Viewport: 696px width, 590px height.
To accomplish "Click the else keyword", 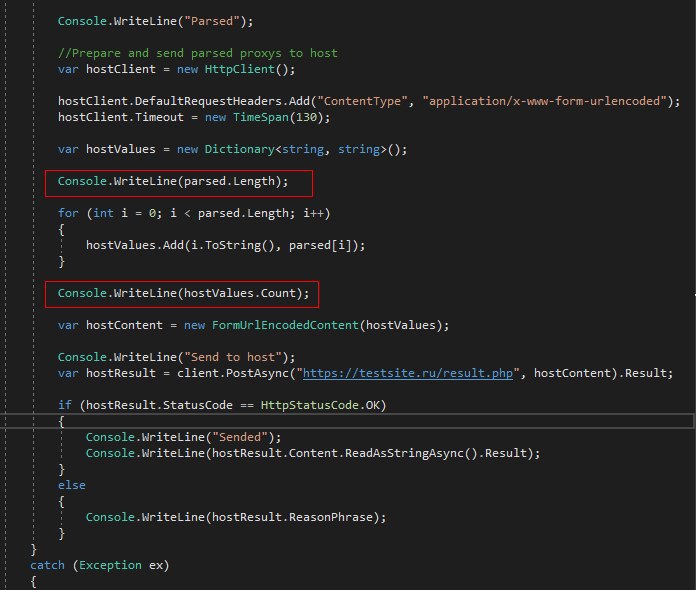I will 71,485.
